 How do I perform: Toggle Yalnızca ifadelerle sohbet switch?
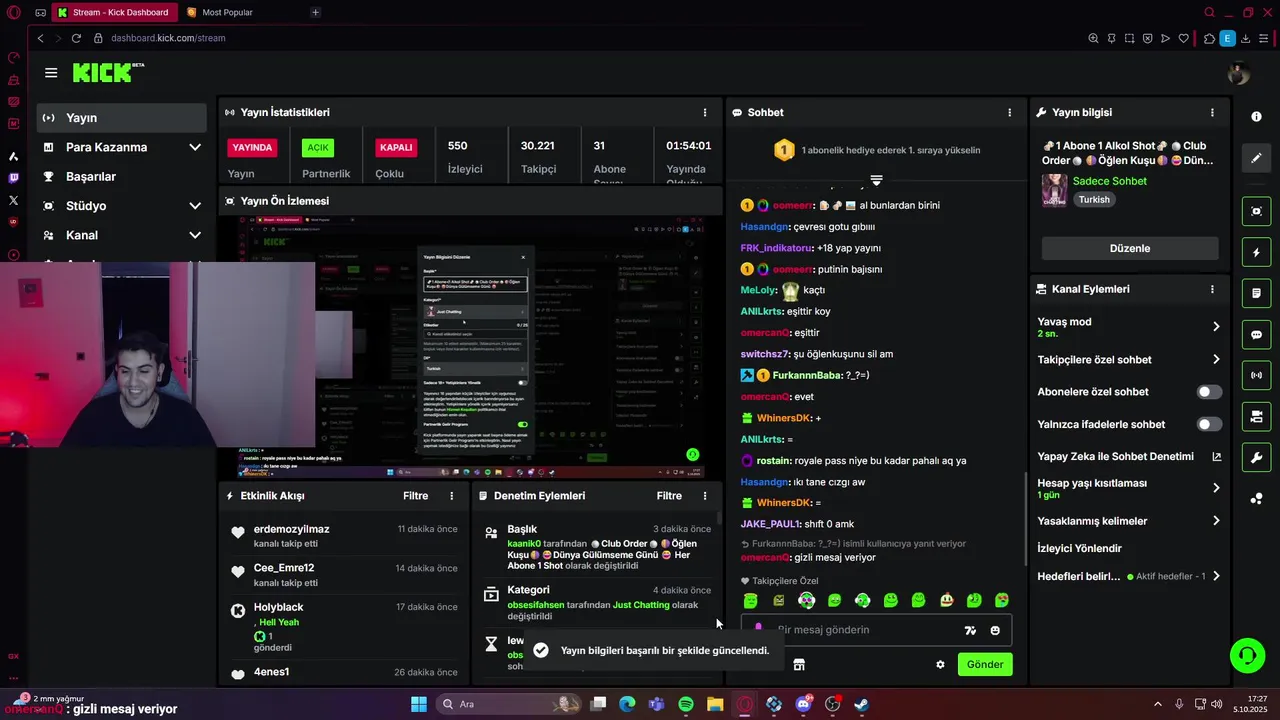(x=1209, y=424)
